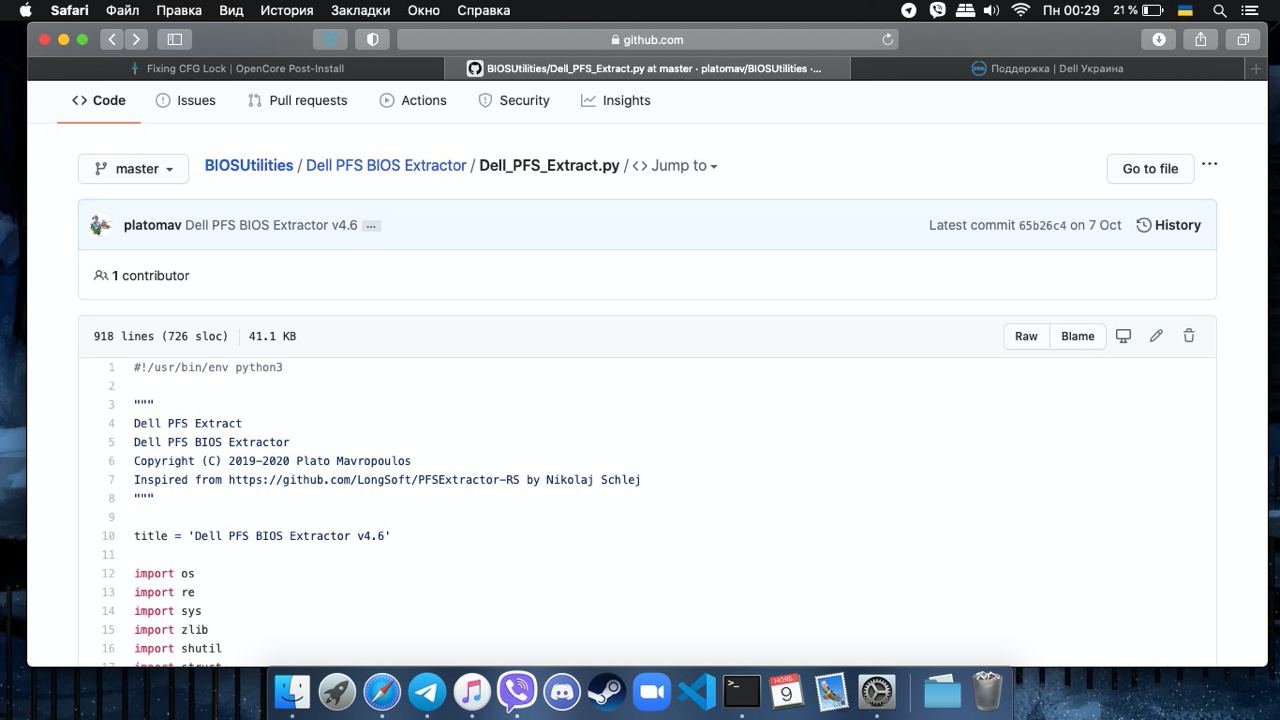Open the Security tab

click(x=514, y=100)
